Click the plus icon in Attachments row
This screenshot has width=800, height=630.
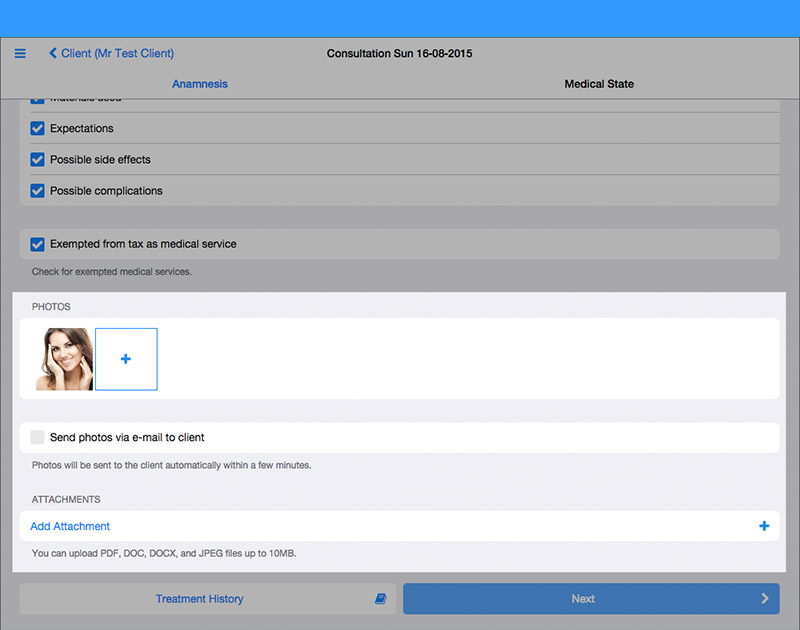coord(764,526)
